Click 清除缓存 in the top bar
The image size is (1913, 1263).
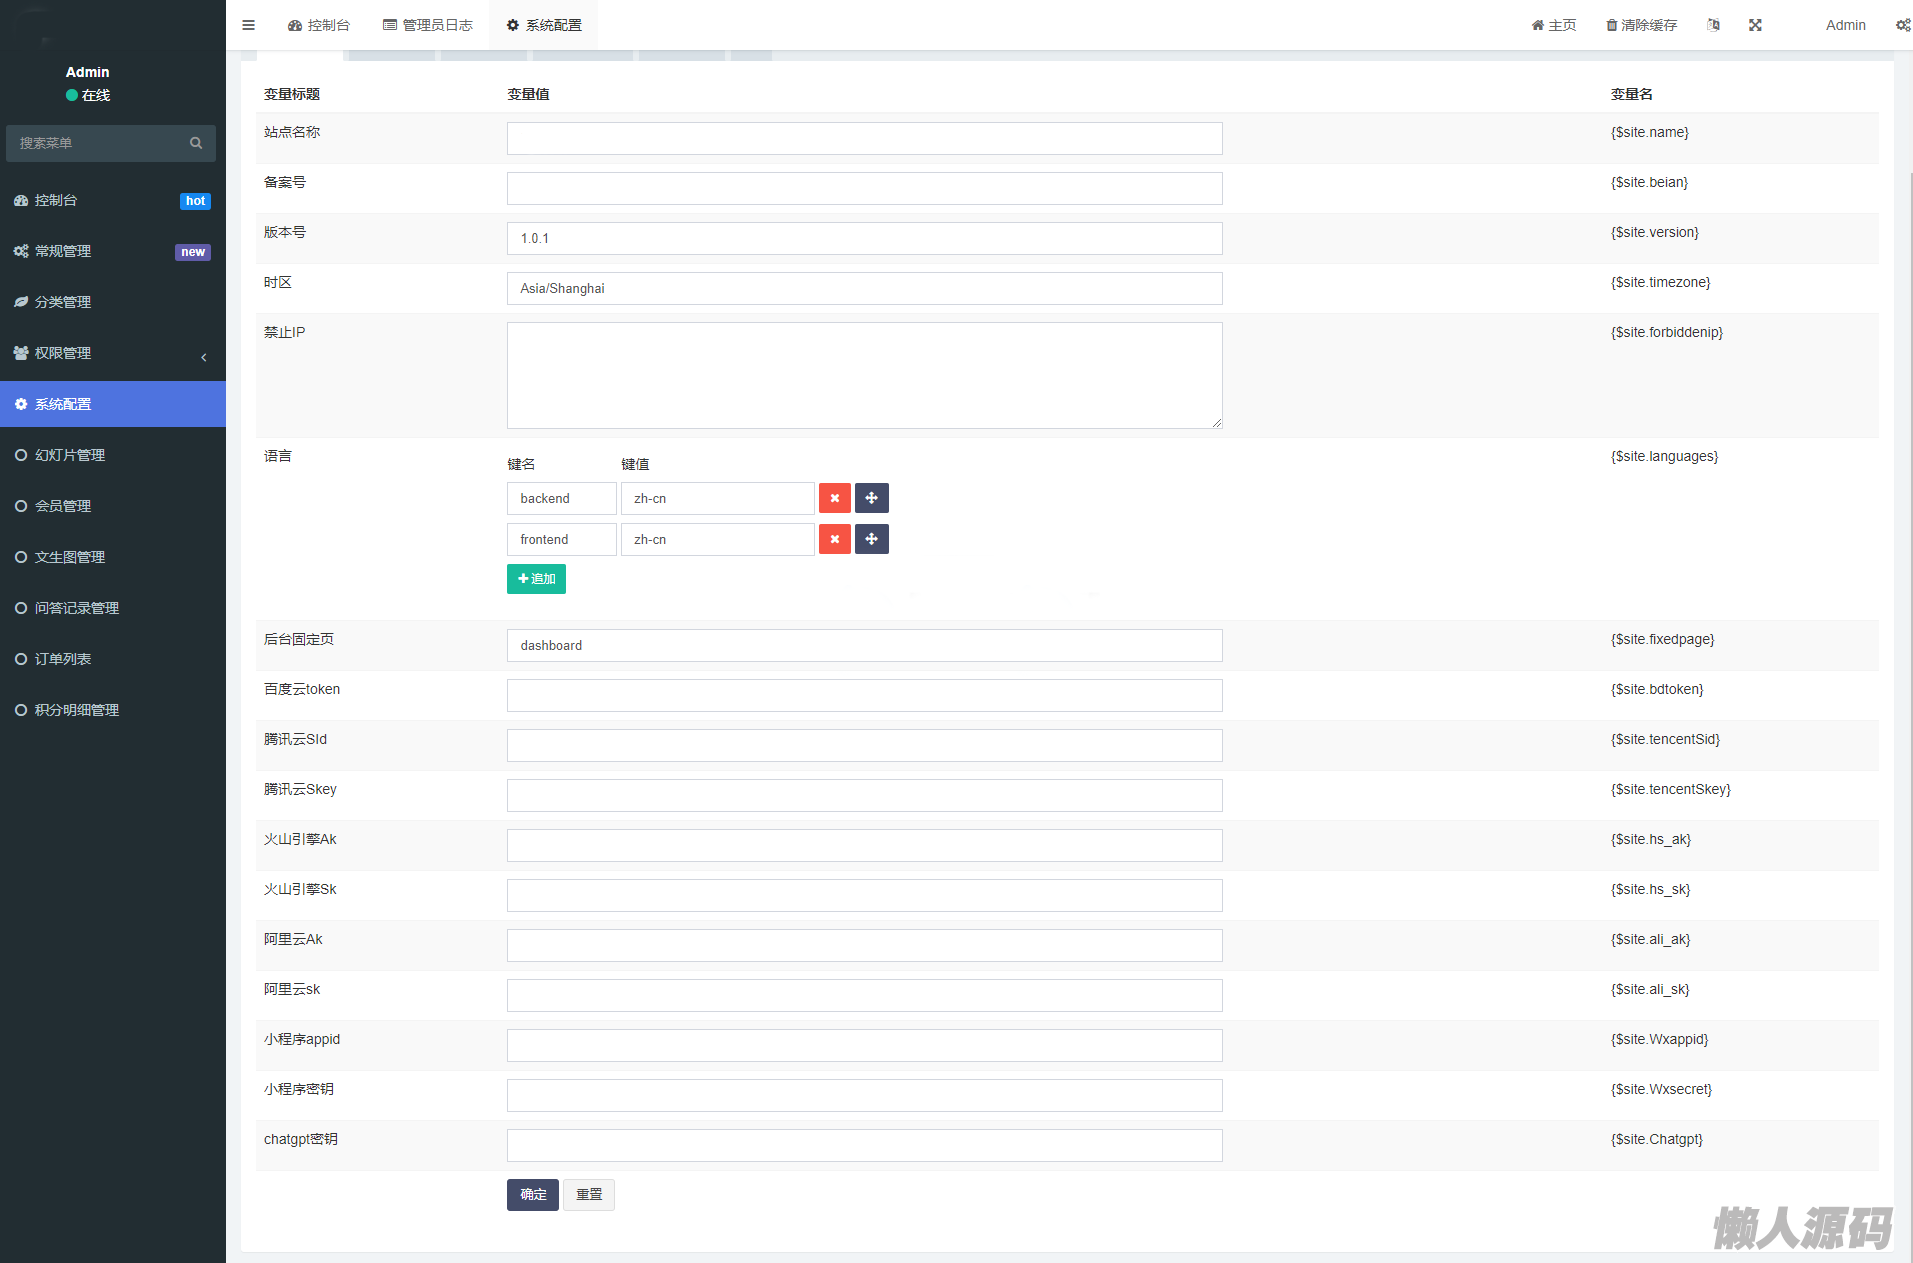[1642, 25]
